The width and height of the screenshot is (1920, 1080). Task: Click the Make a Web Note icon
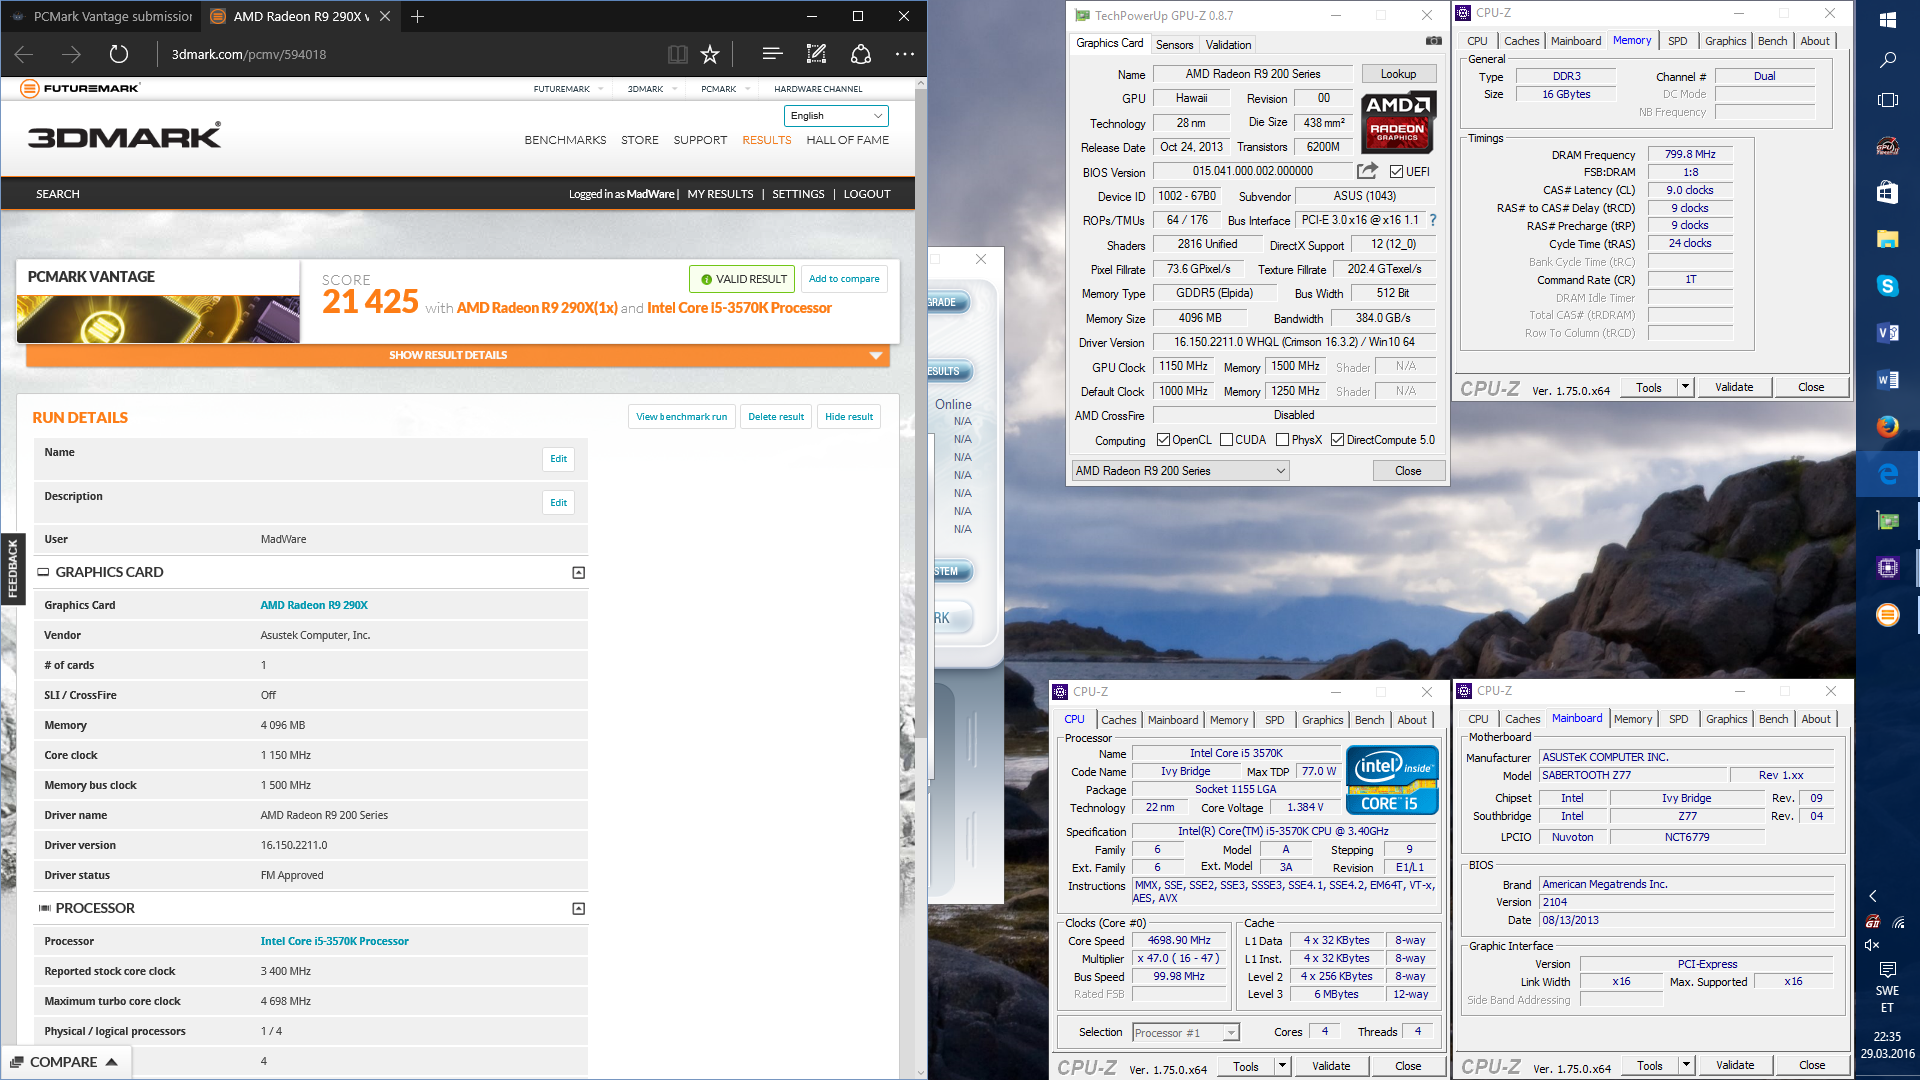816,54
